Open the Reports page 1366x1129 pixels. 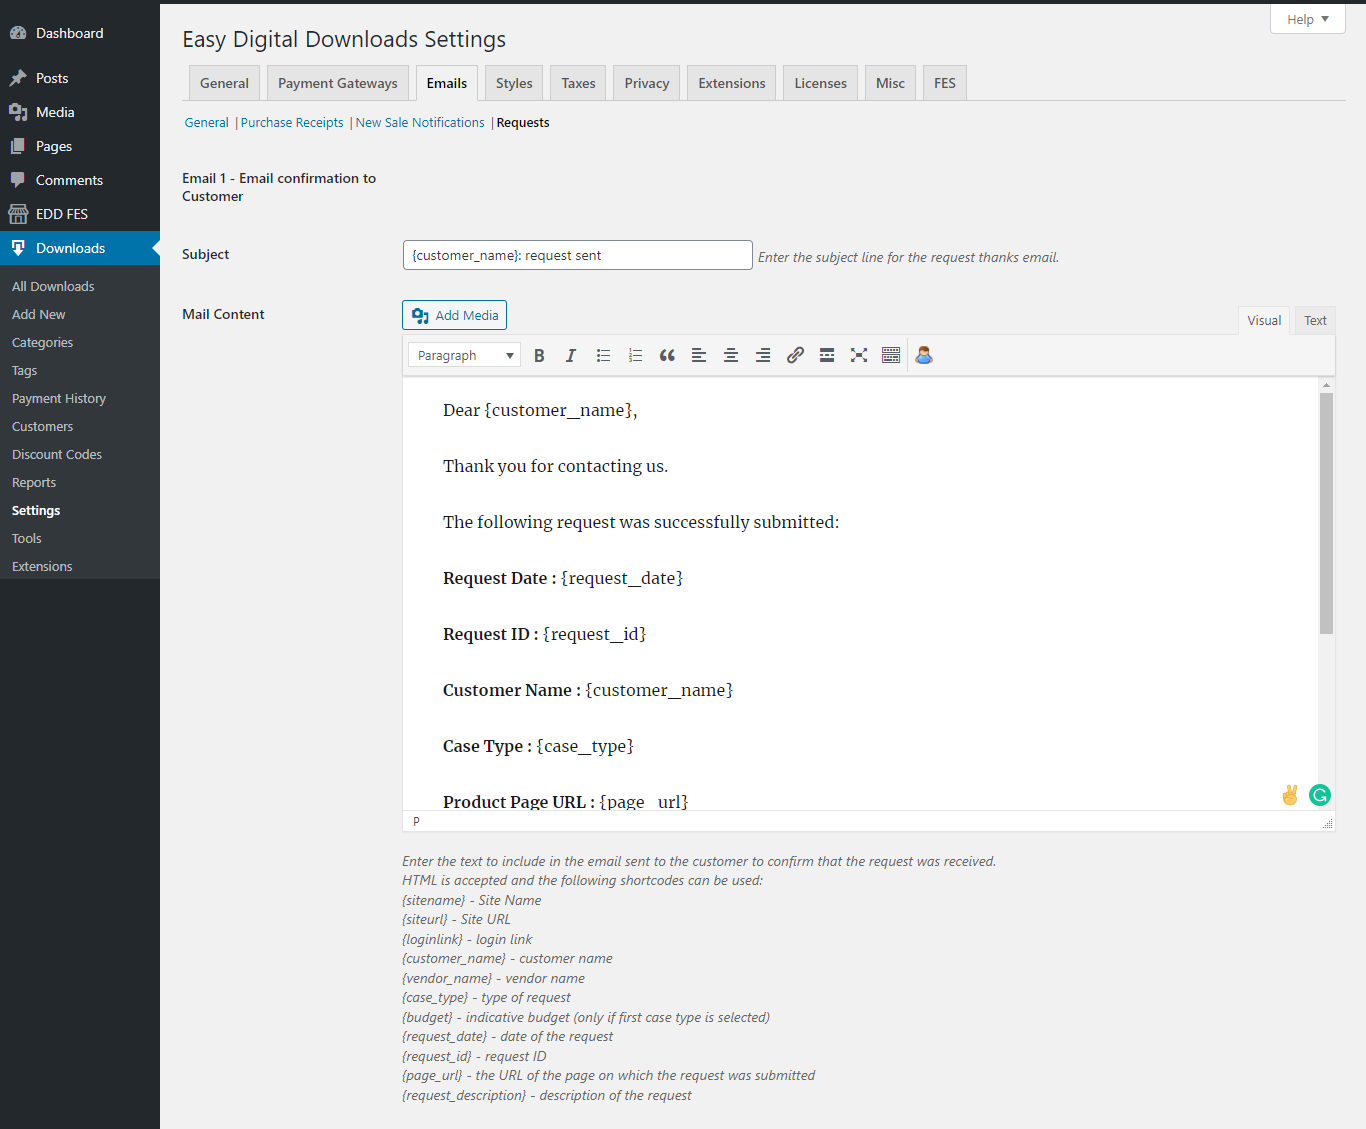[34, 482]
